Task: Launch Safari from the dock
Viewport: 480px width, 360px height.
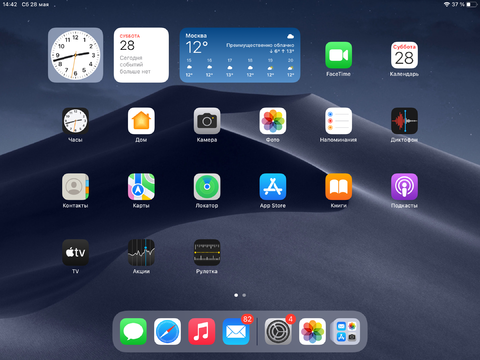Action: 167,332
